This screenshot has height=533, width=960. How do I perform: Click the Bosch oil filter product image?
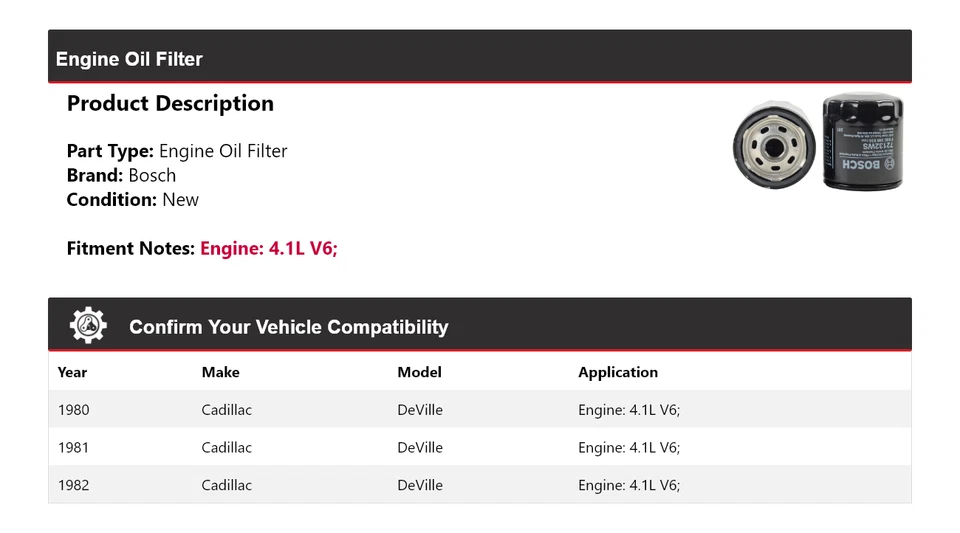(817, 142)
